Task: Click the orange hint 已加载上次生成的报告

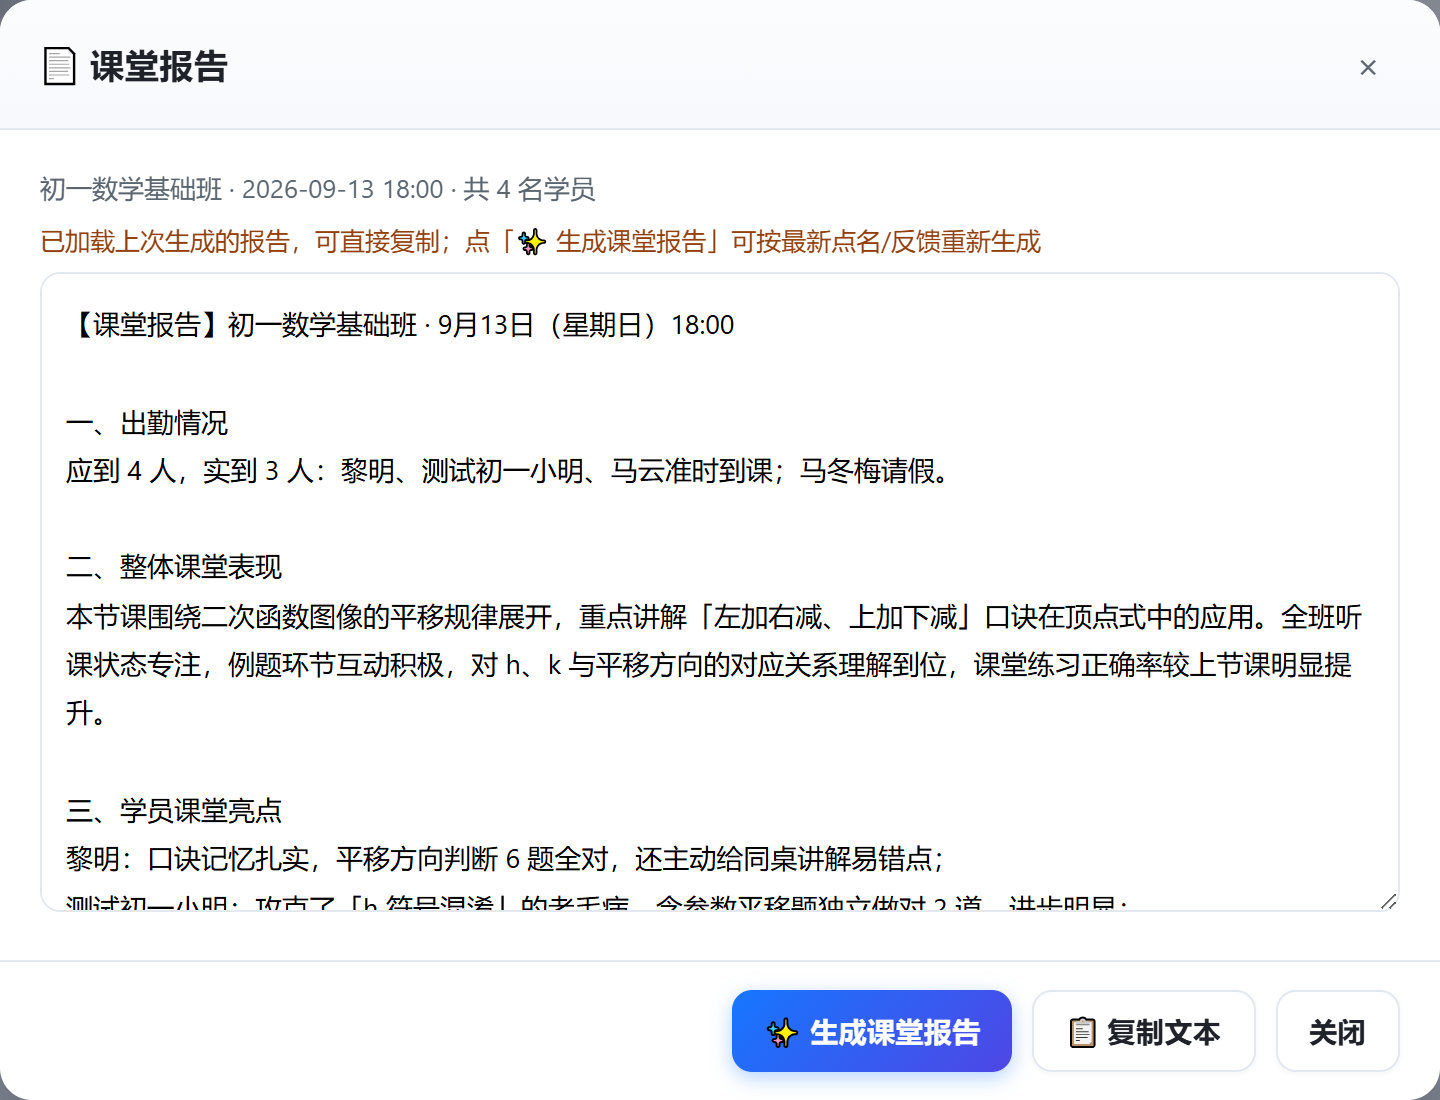Action: (x=541, y=242)
